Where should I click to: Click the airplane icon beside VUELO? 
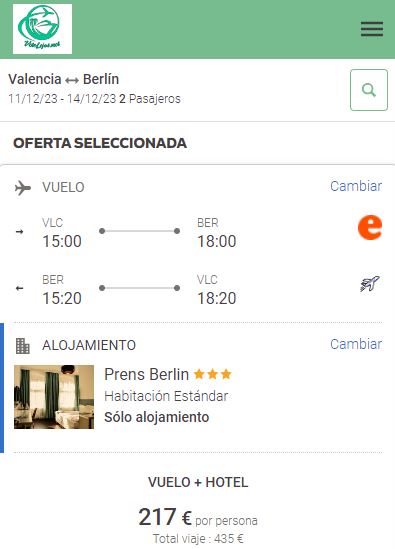23,188
